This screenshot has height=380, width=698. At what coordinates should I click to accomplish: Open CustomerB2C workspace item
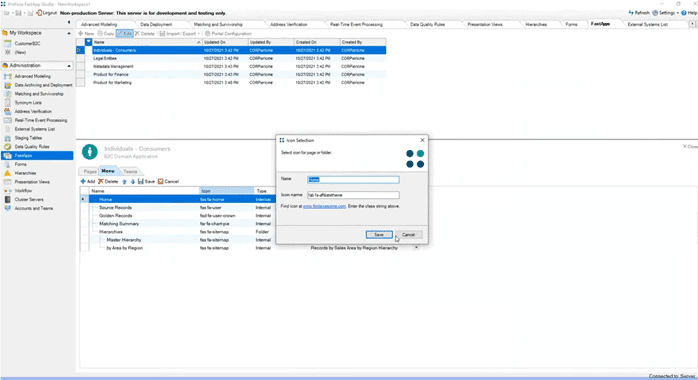click(x=27, y=44)
